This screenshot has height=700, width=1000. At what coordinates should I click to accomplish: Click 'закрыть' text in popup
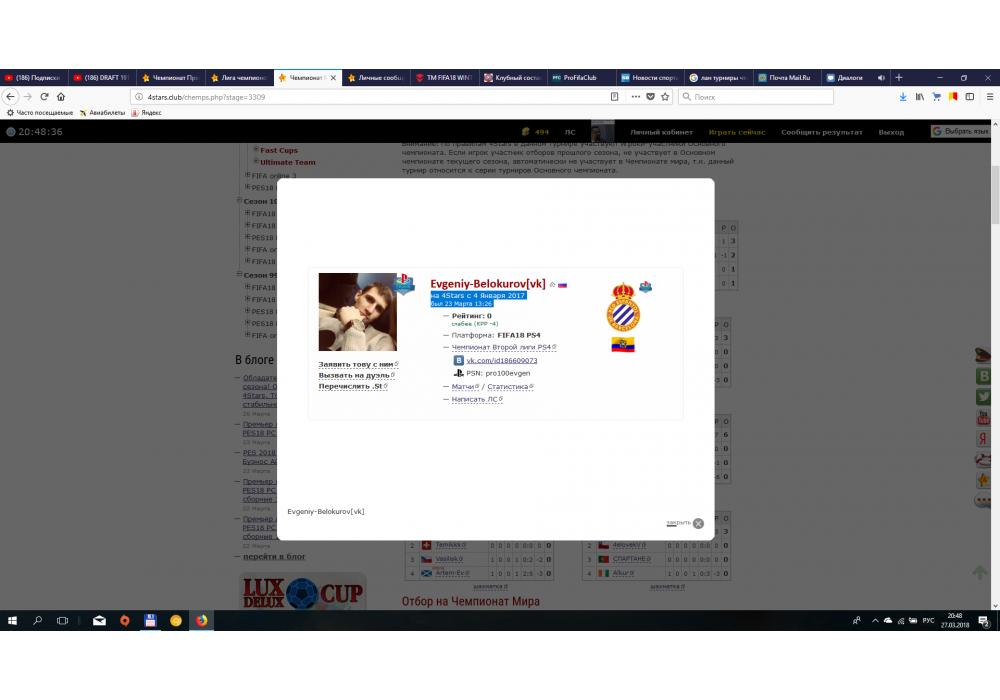click(679, 523)
